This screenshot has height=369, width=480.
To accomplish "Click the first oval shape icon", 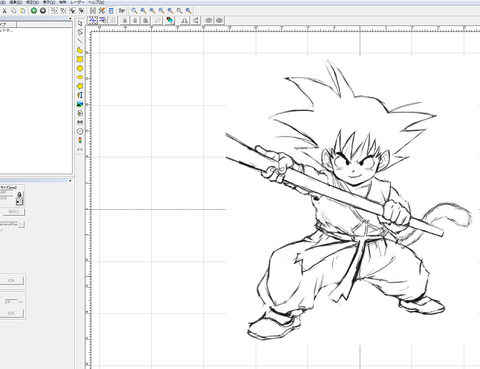I will 209,20.
